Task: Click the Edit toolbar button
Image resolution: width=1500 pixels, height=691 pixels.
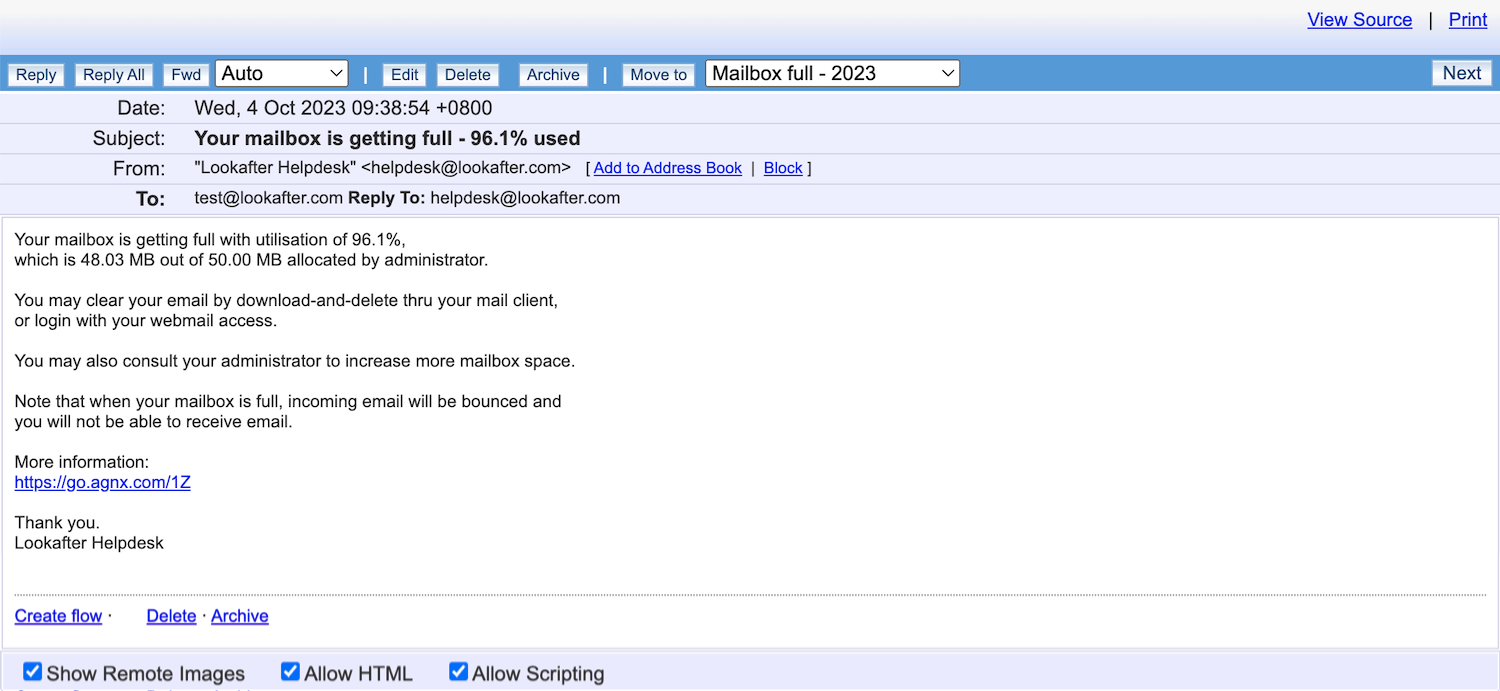Action: [404, 75]
